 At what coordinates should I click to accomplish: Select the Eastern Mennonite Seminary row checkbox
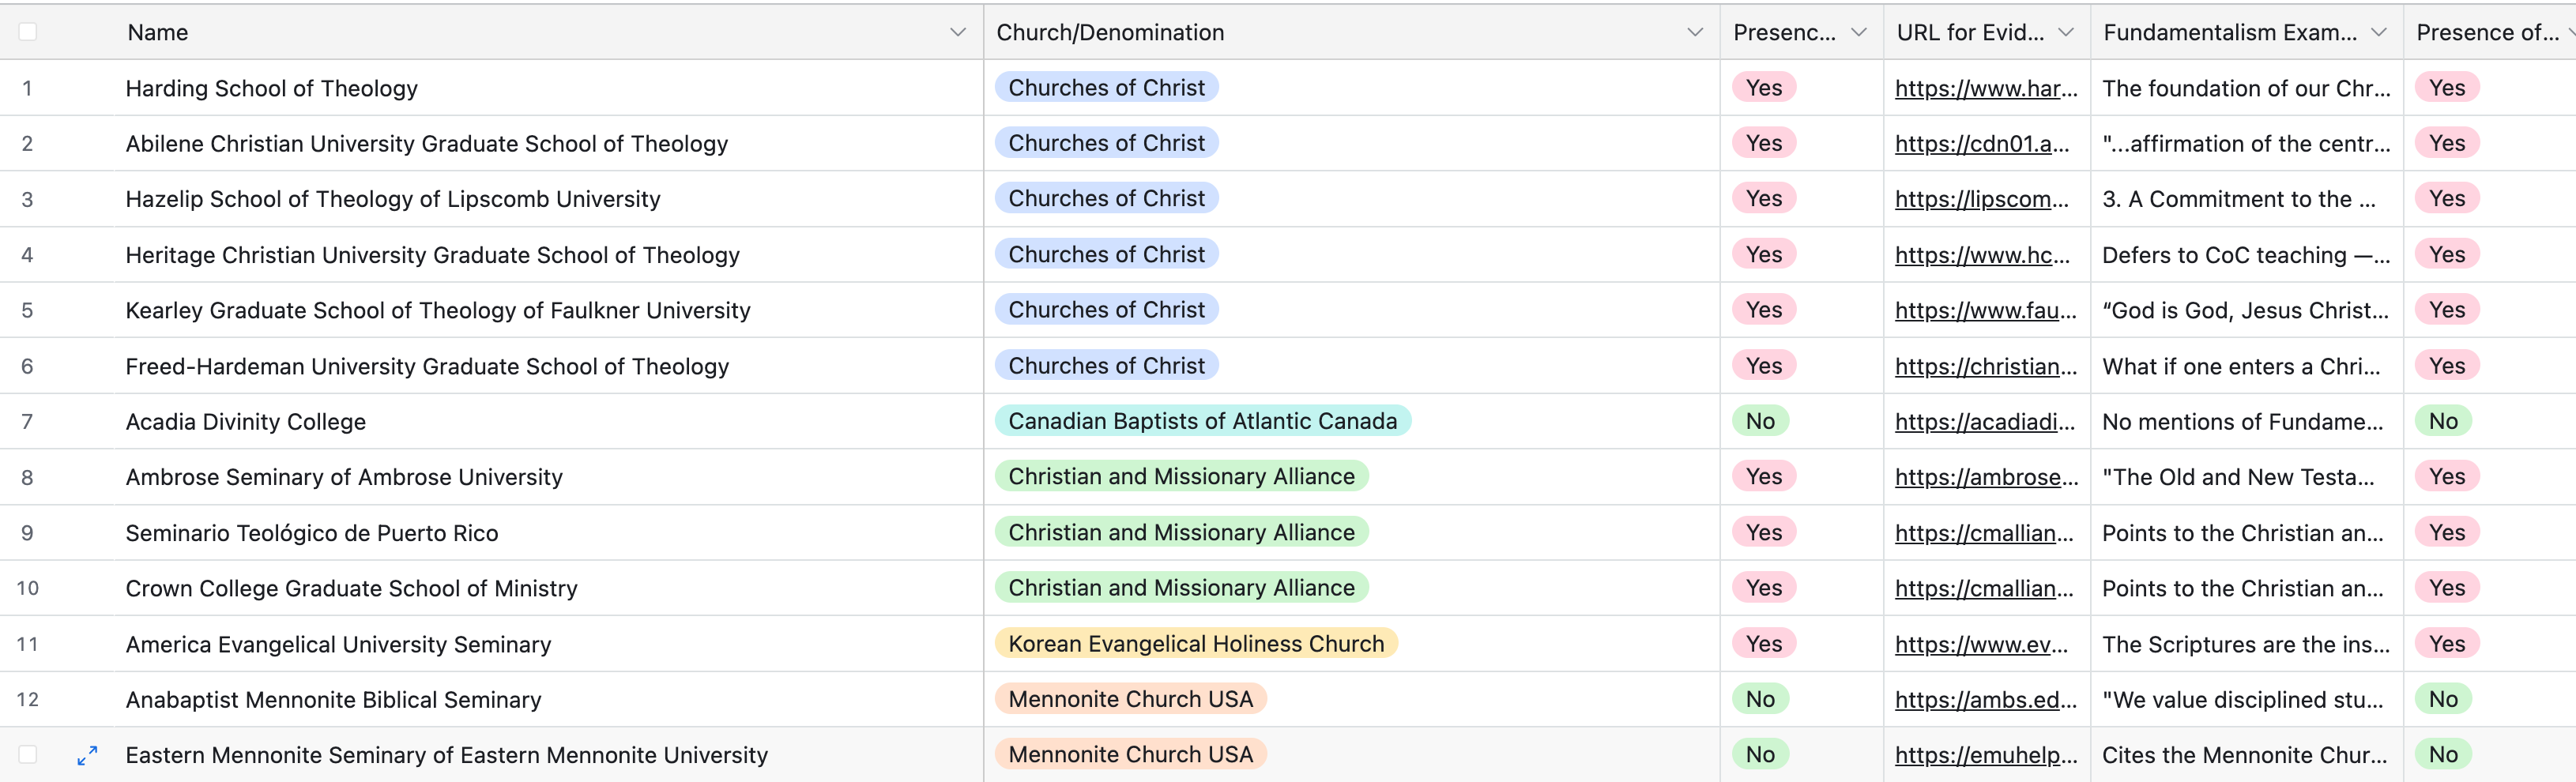coord(28,755)
